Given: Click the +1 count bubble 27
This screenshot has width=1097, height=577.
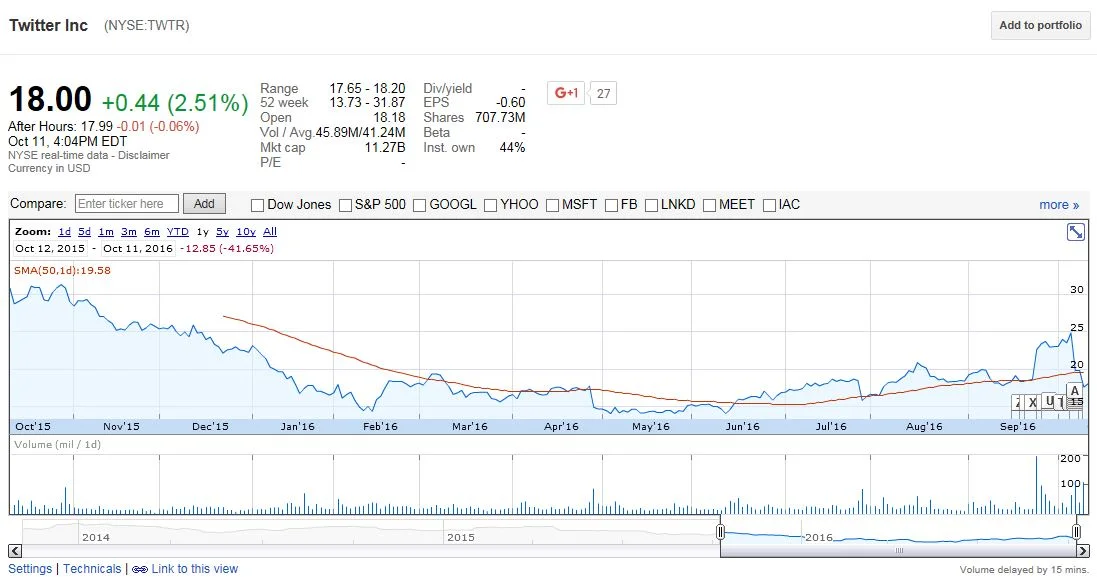Looking at the screenshot, I should pos(603,93).
